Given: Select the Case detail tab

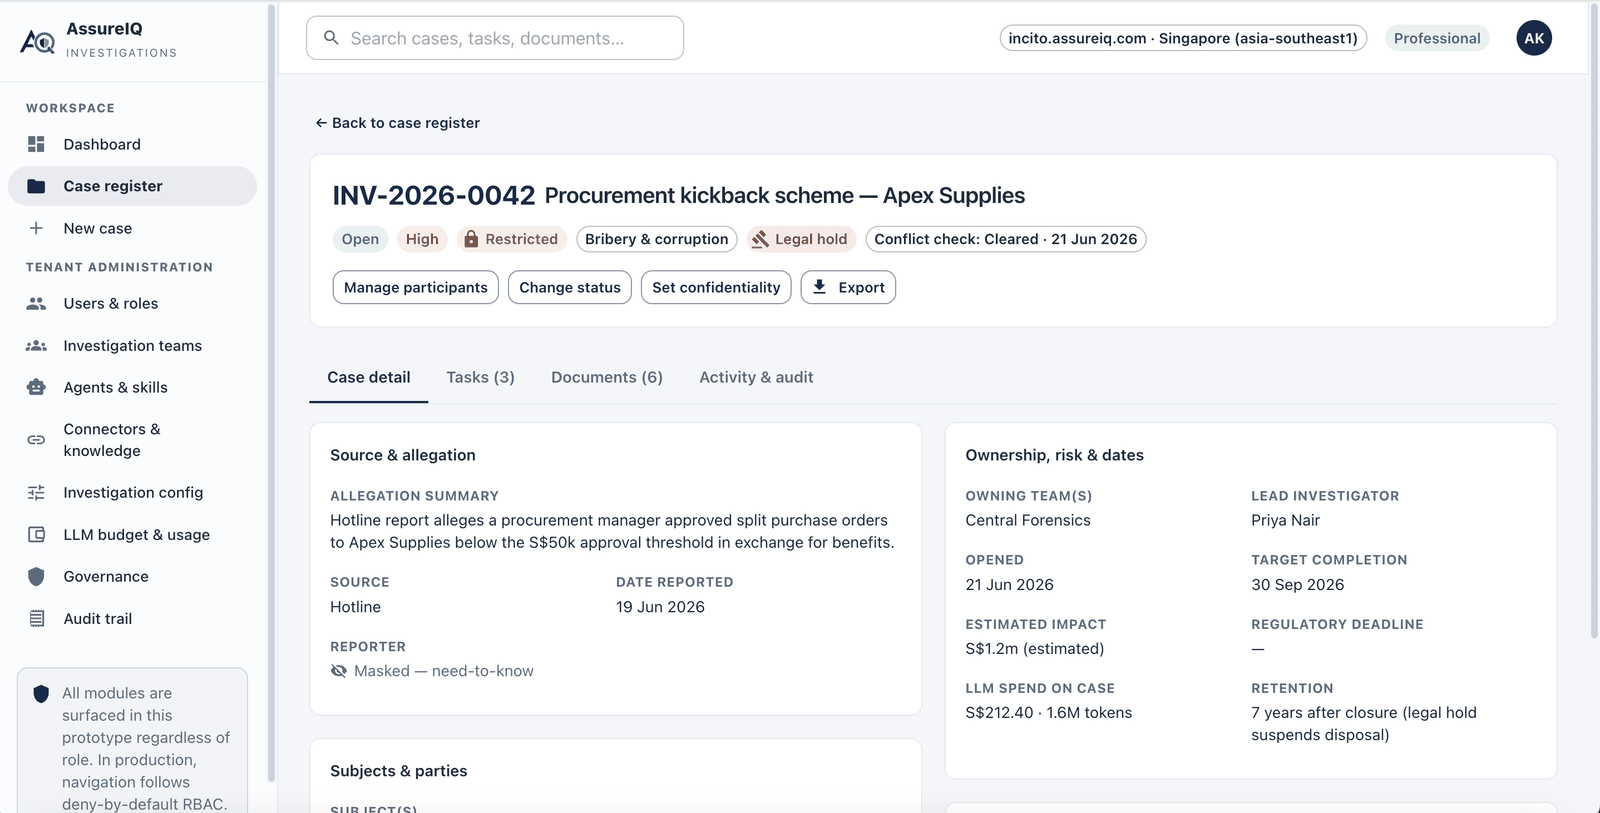Looking at the screenshot, I should (369, 377).
